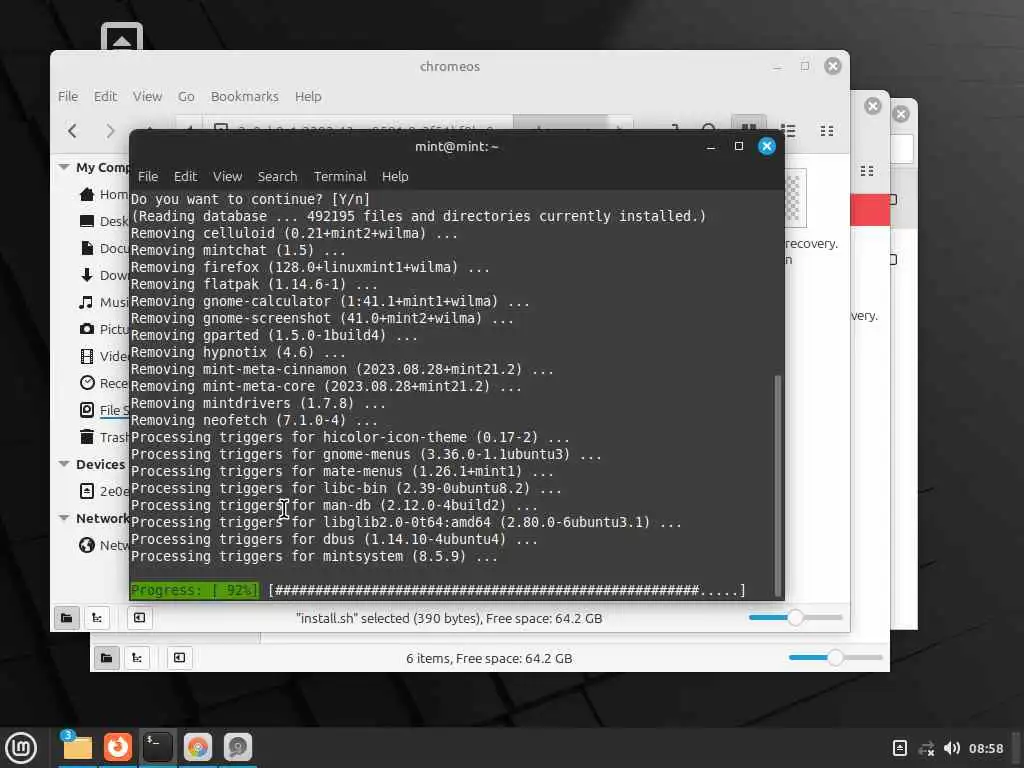Show tree view sidebar in chromeos window
1024x768 pixels.
[x=97, y=618]
